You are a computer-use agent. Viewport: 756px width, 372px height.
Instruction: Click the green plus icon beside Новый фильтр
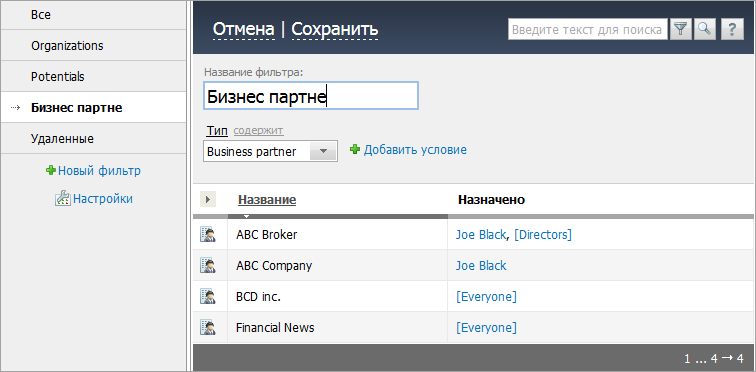click(51, 170)
